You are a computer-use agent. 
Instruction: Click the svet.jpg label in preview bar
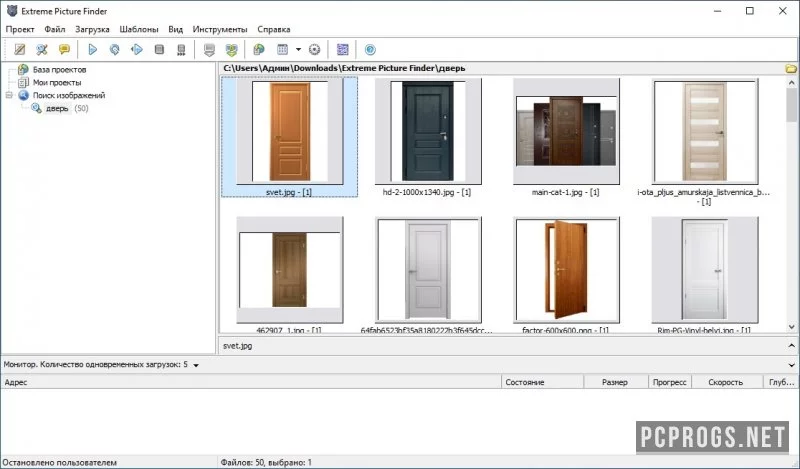pos(238,345)
